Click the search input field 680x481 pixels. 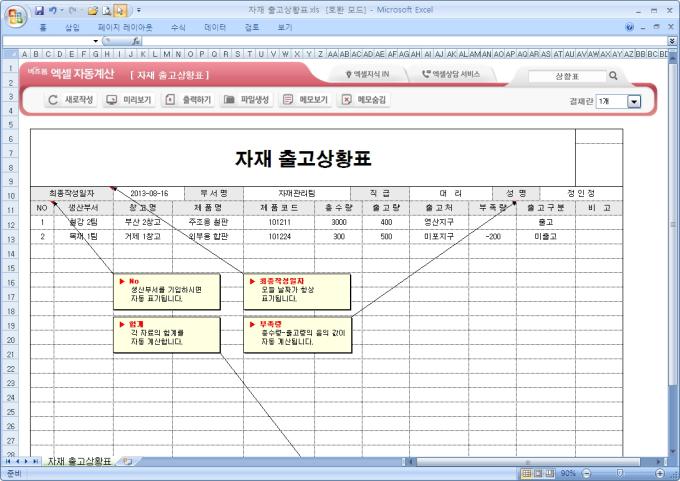click(x=567, y=76)
